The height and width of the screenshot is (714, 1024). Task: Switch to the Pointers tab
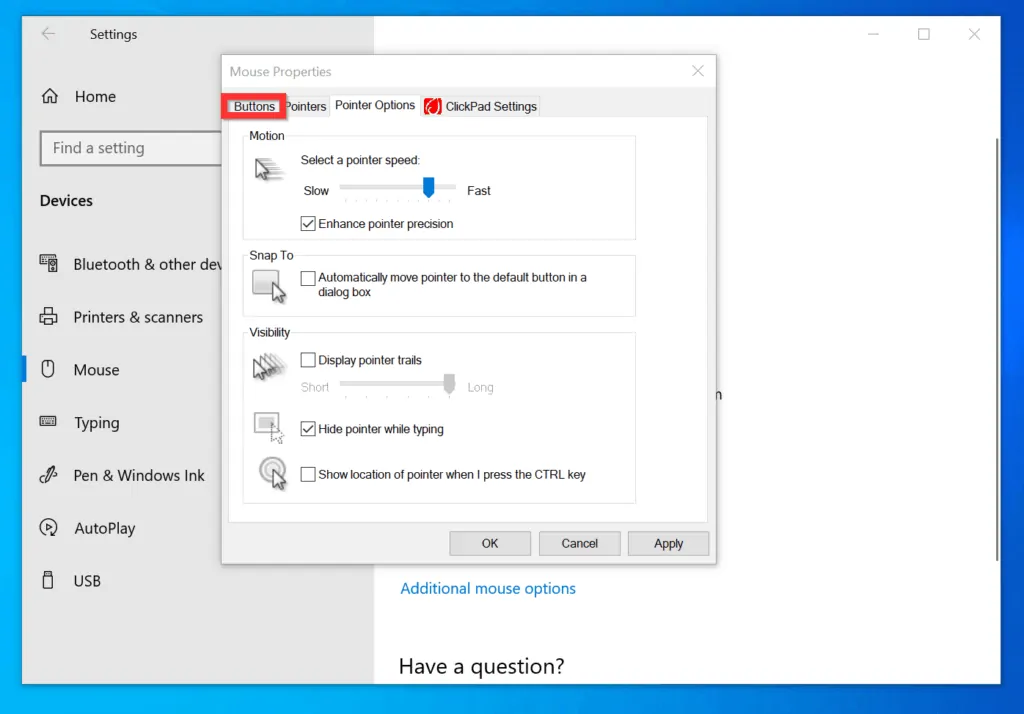306,106
